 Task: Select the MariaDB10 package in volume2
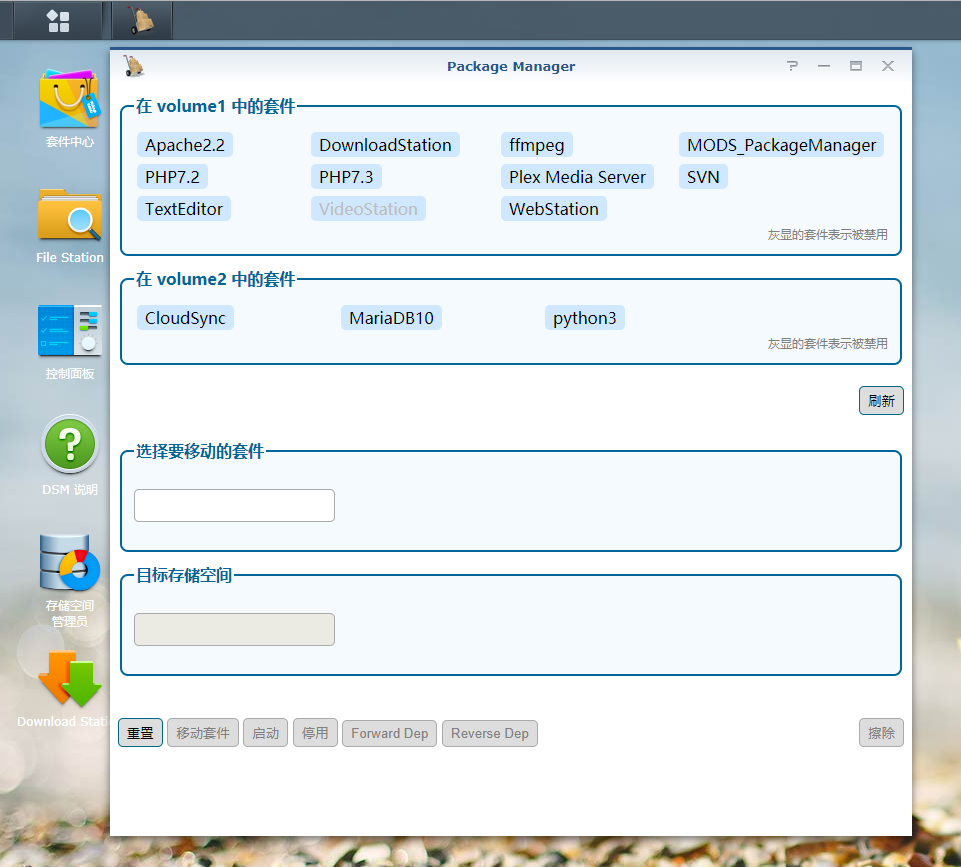coord(391,318)
